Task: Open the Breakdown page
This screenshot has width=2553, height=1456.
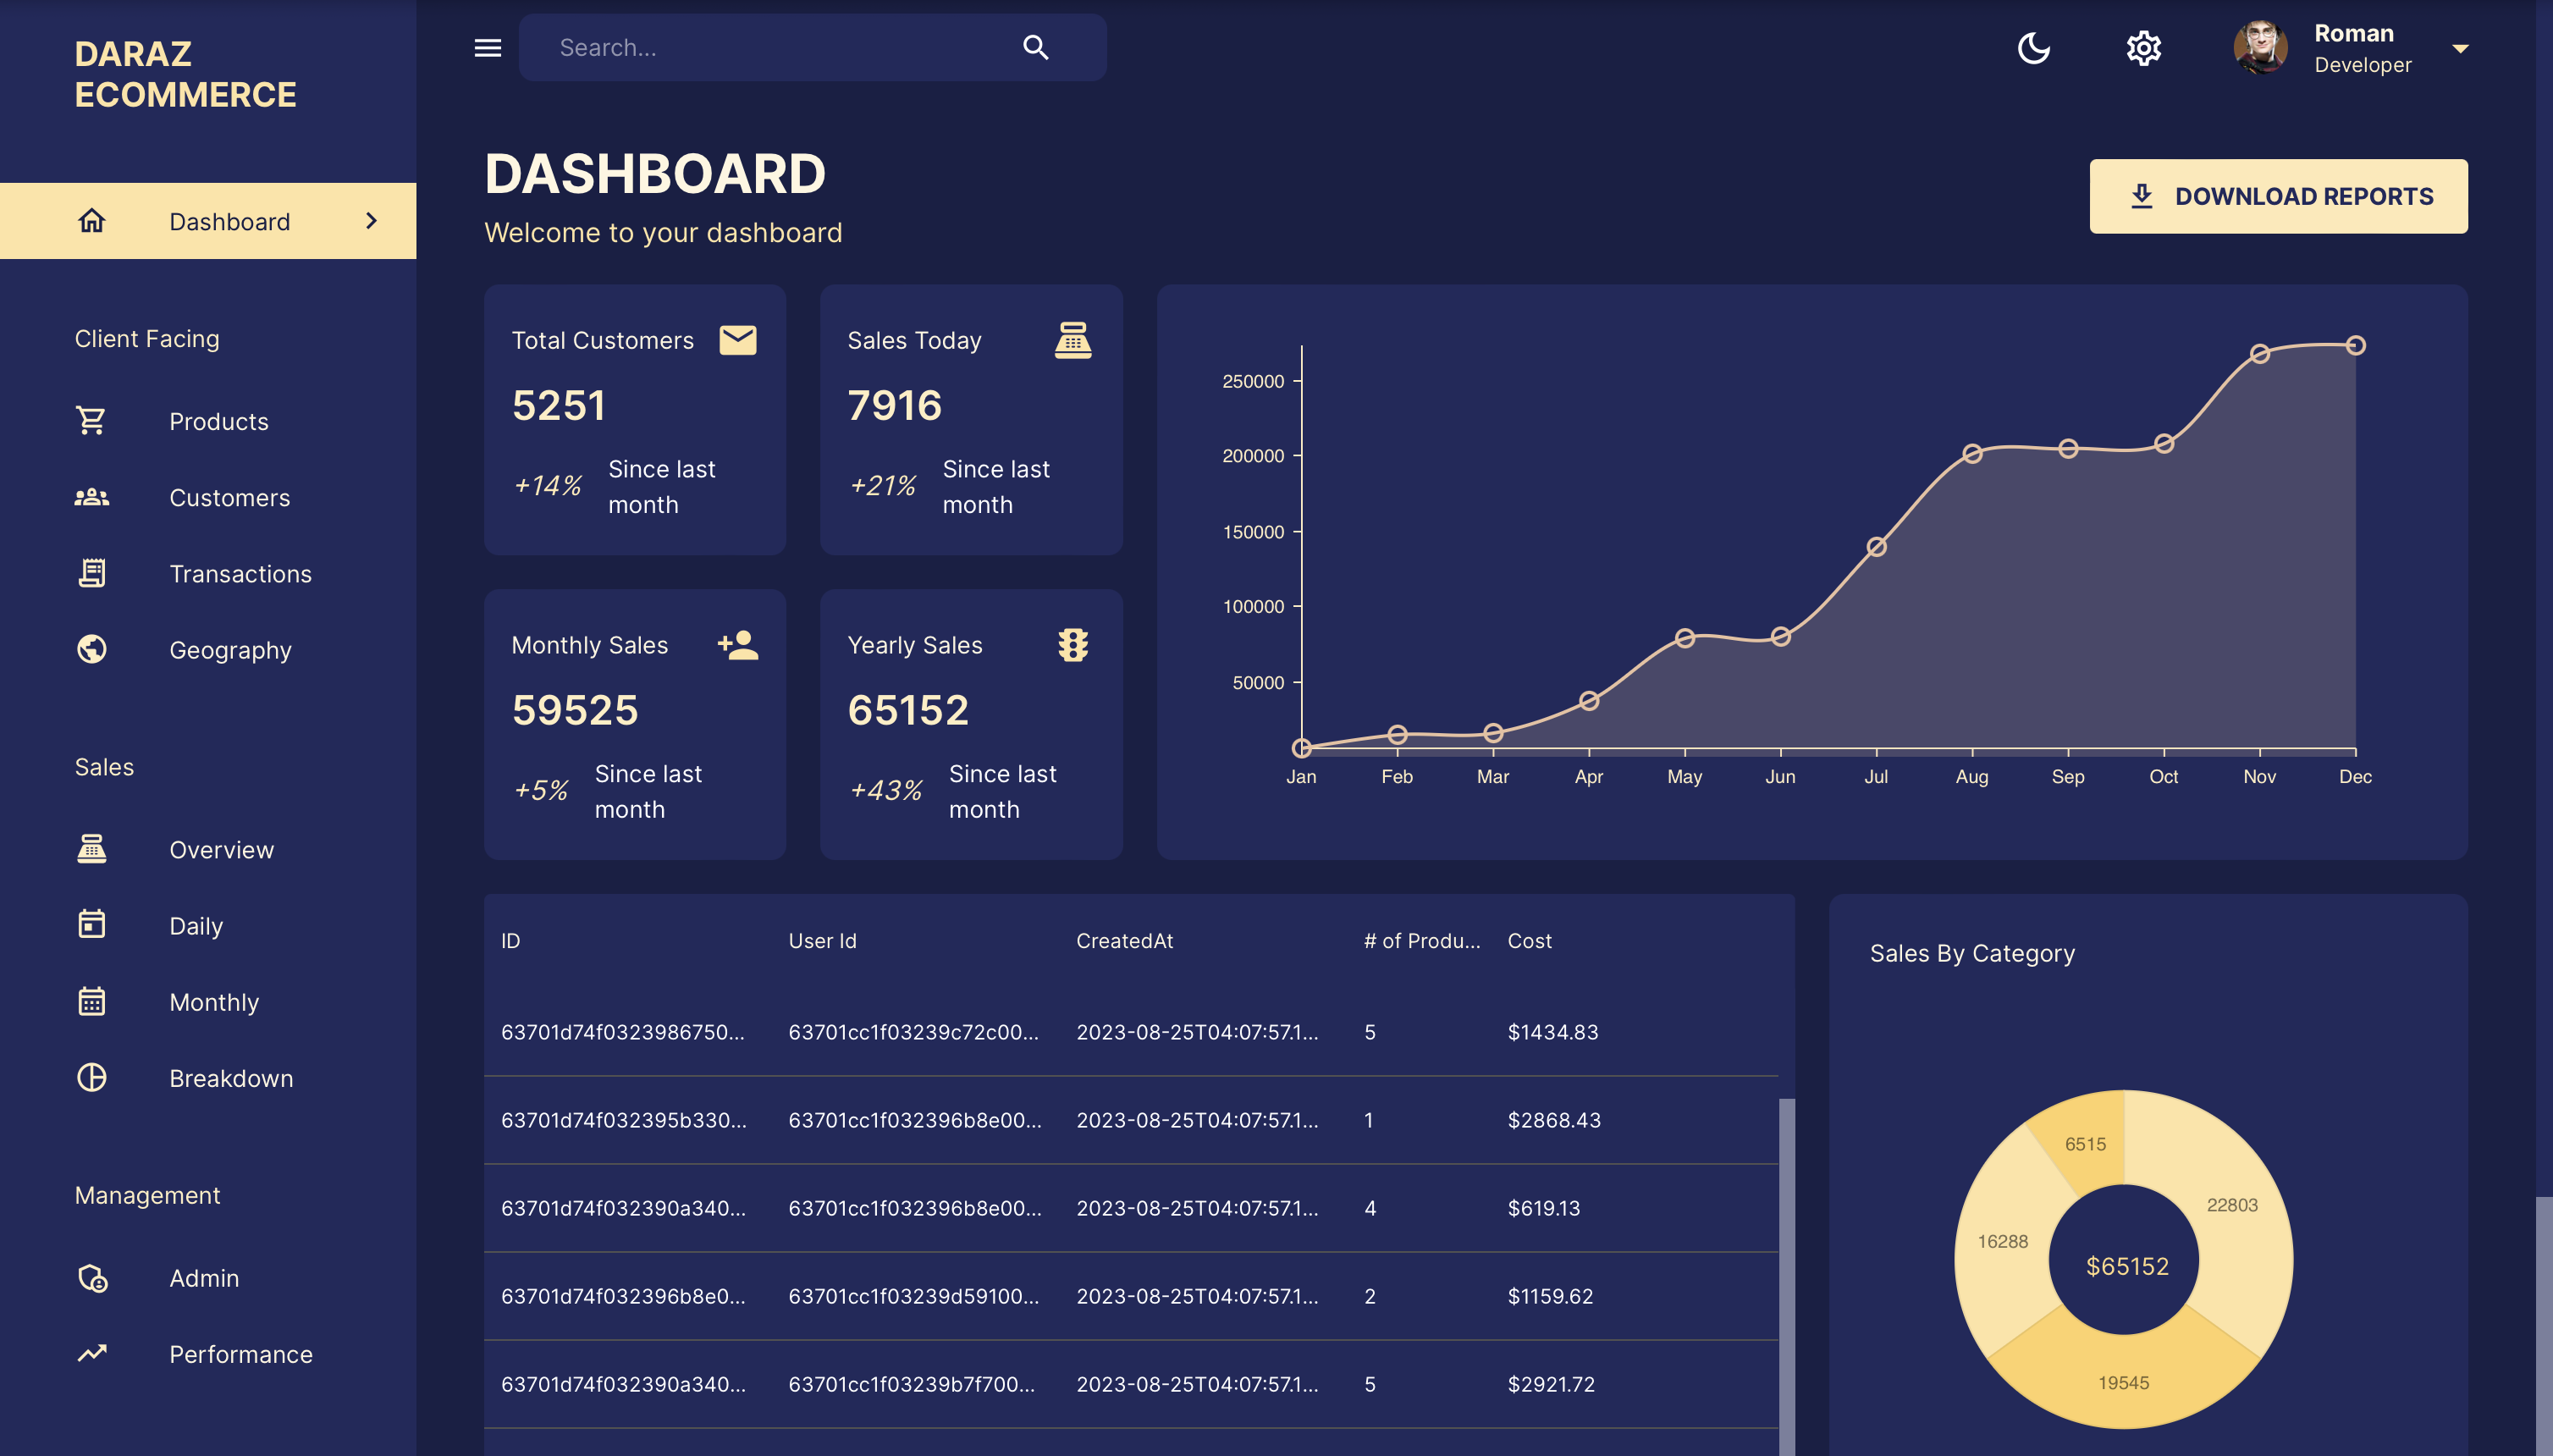Action: [208, 1077]
